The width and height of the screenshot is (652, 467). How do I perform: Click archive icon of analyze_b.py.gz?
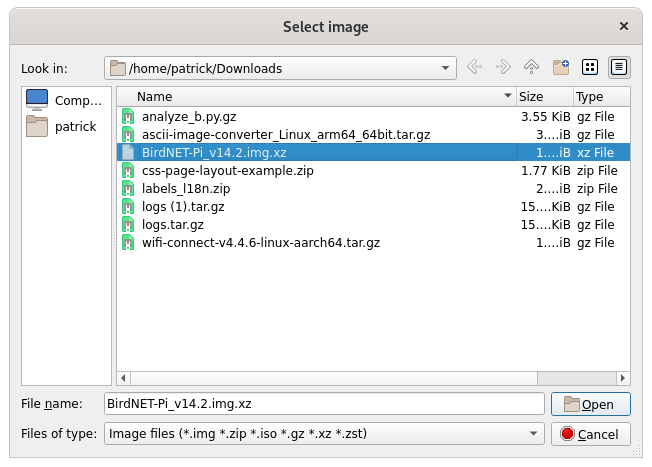click(128, 116)
